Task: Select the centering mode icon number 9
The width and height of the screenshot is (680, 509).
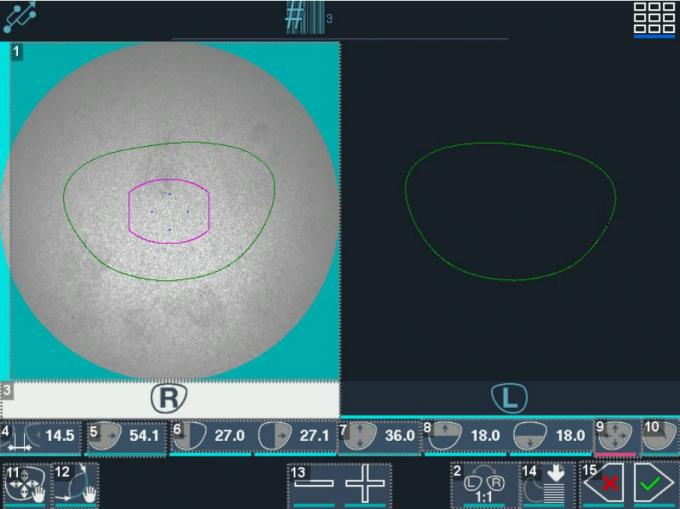Action: 615,436
